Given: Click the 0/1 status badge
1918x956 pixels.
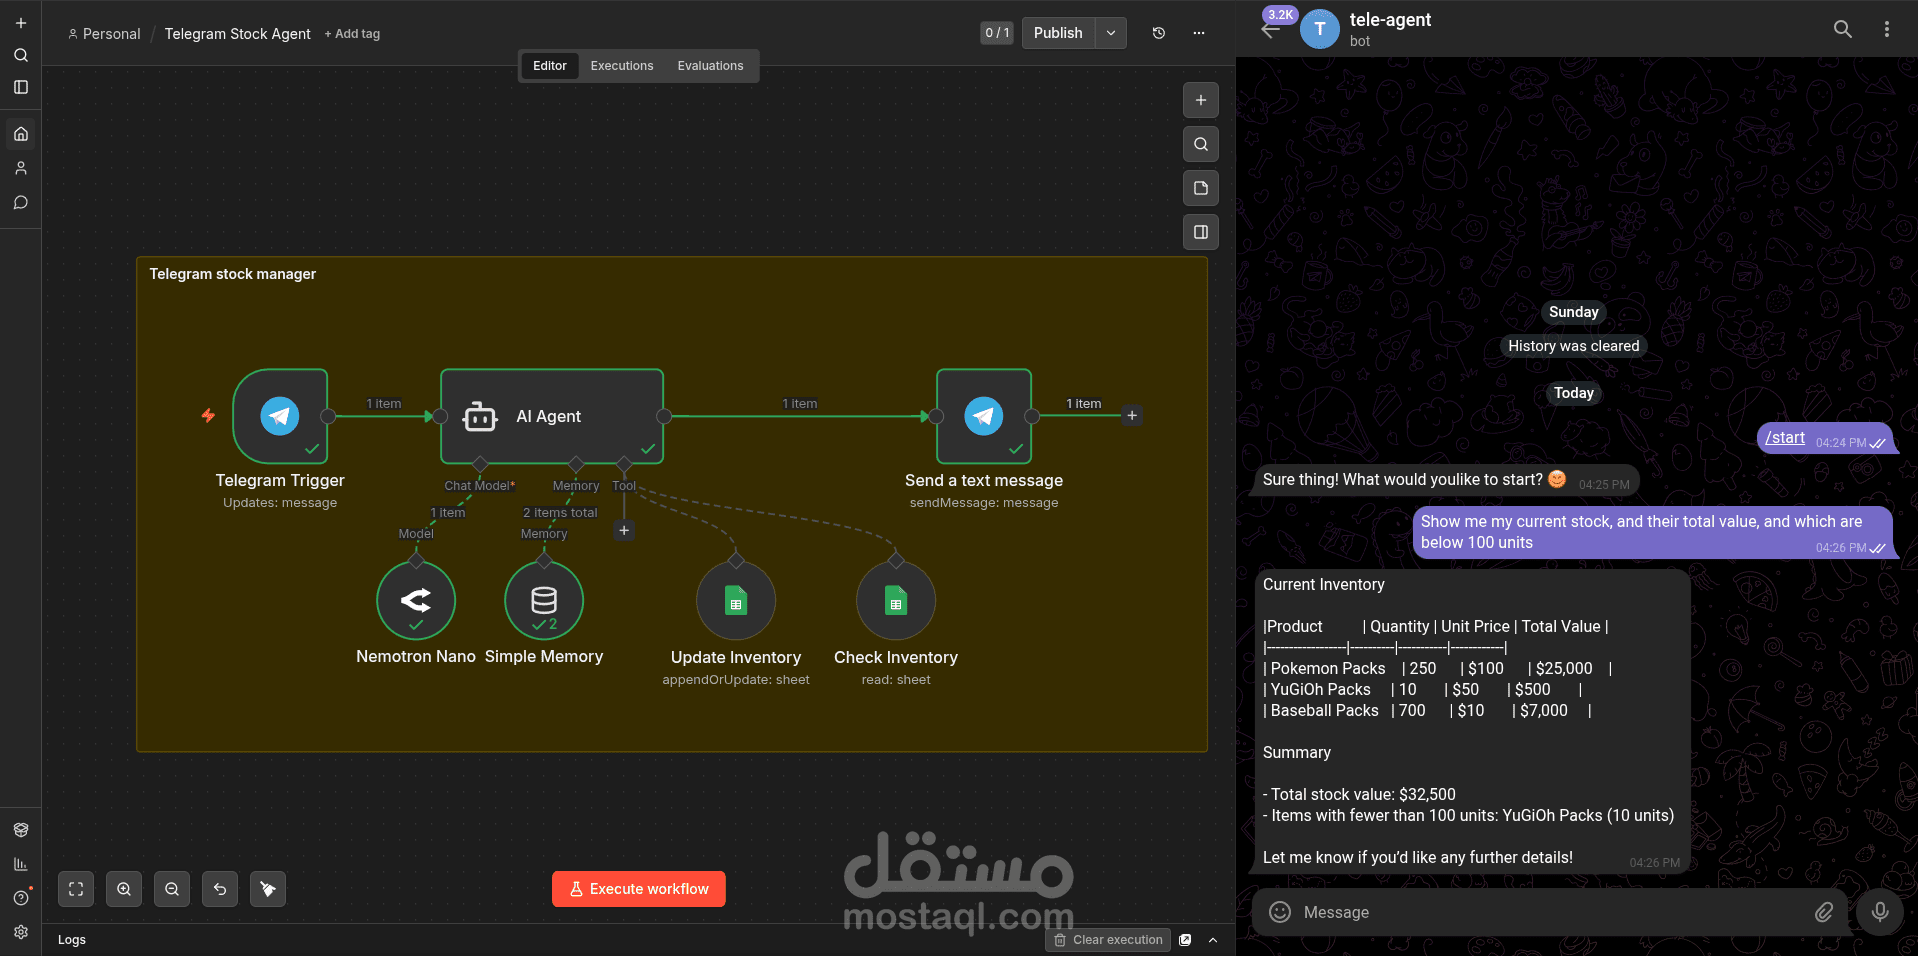Looking at the screenshot, I should click(997, 33).
